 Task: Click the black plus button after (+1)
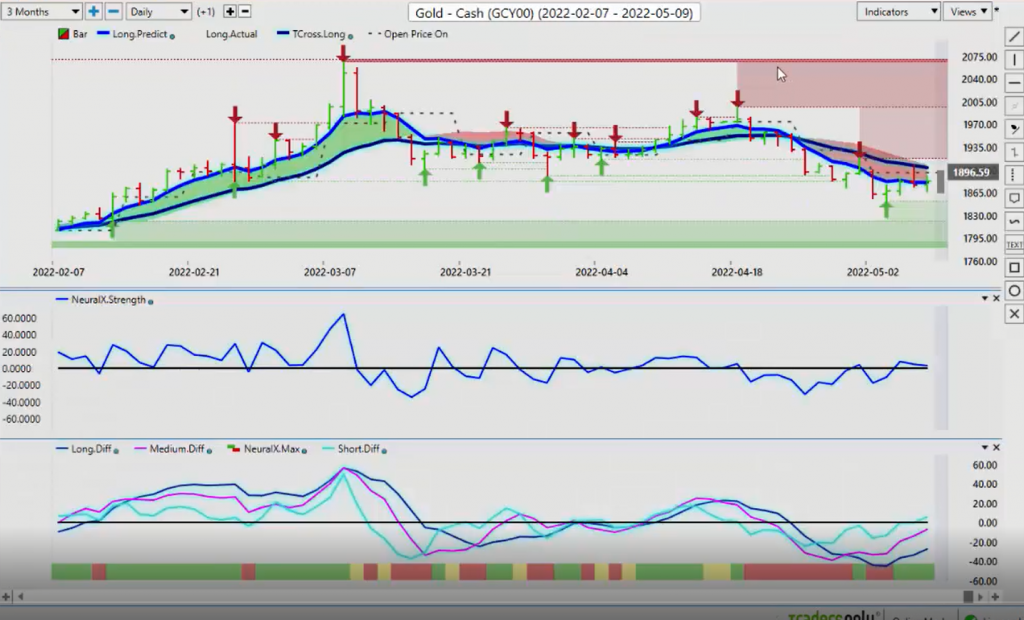pyautogui.click(x=230, y=12)
